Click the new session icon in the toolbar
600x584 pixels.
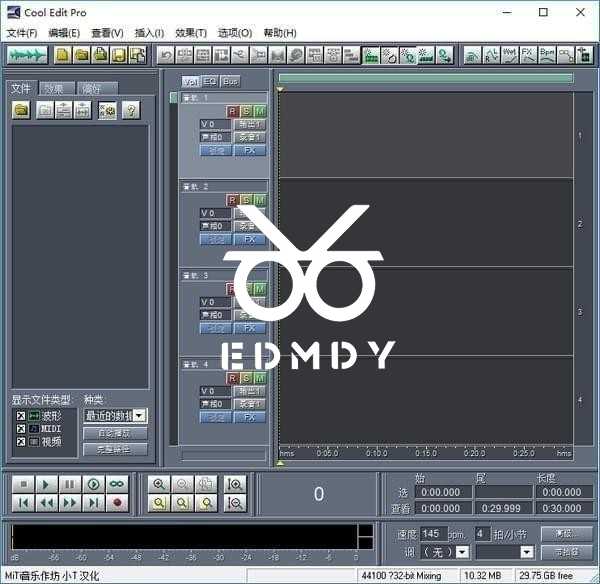[62, 55]
